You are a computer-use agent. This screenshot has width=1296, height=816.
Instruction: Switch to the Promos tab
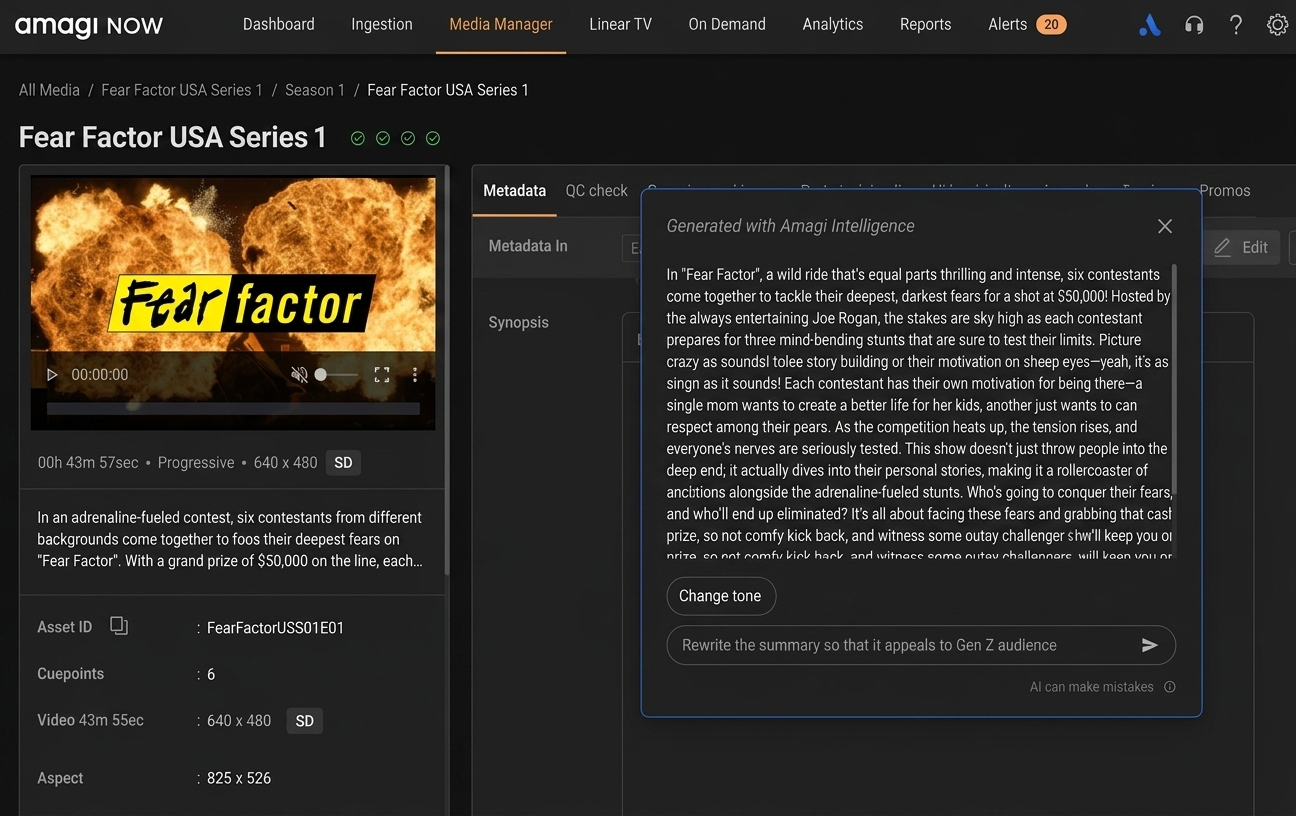click(x=1225, y=191)
